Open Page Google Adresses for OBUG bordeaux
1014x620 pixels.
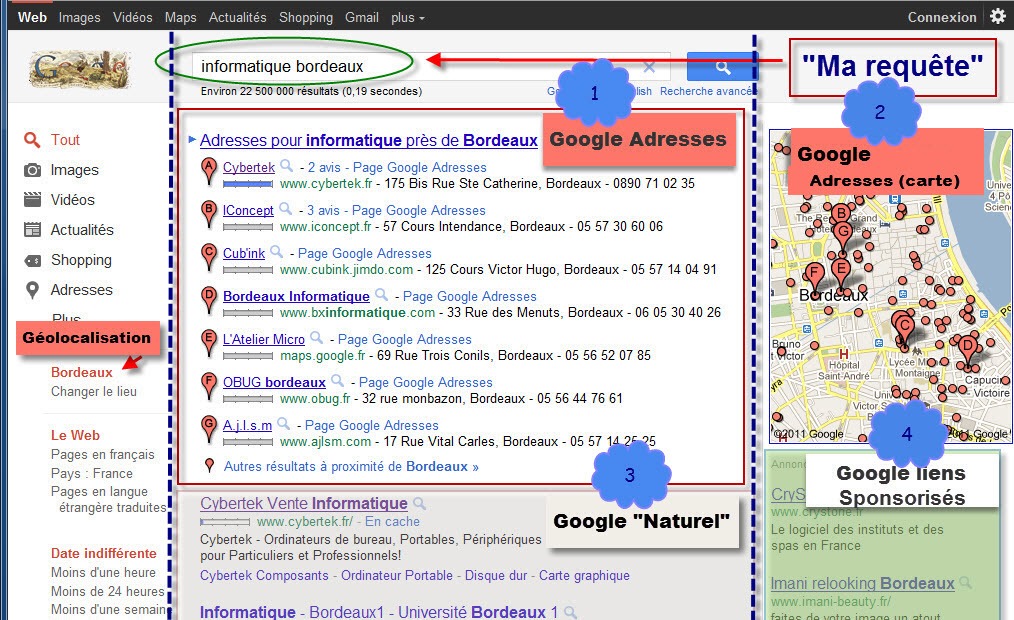(x=426, y=383)
